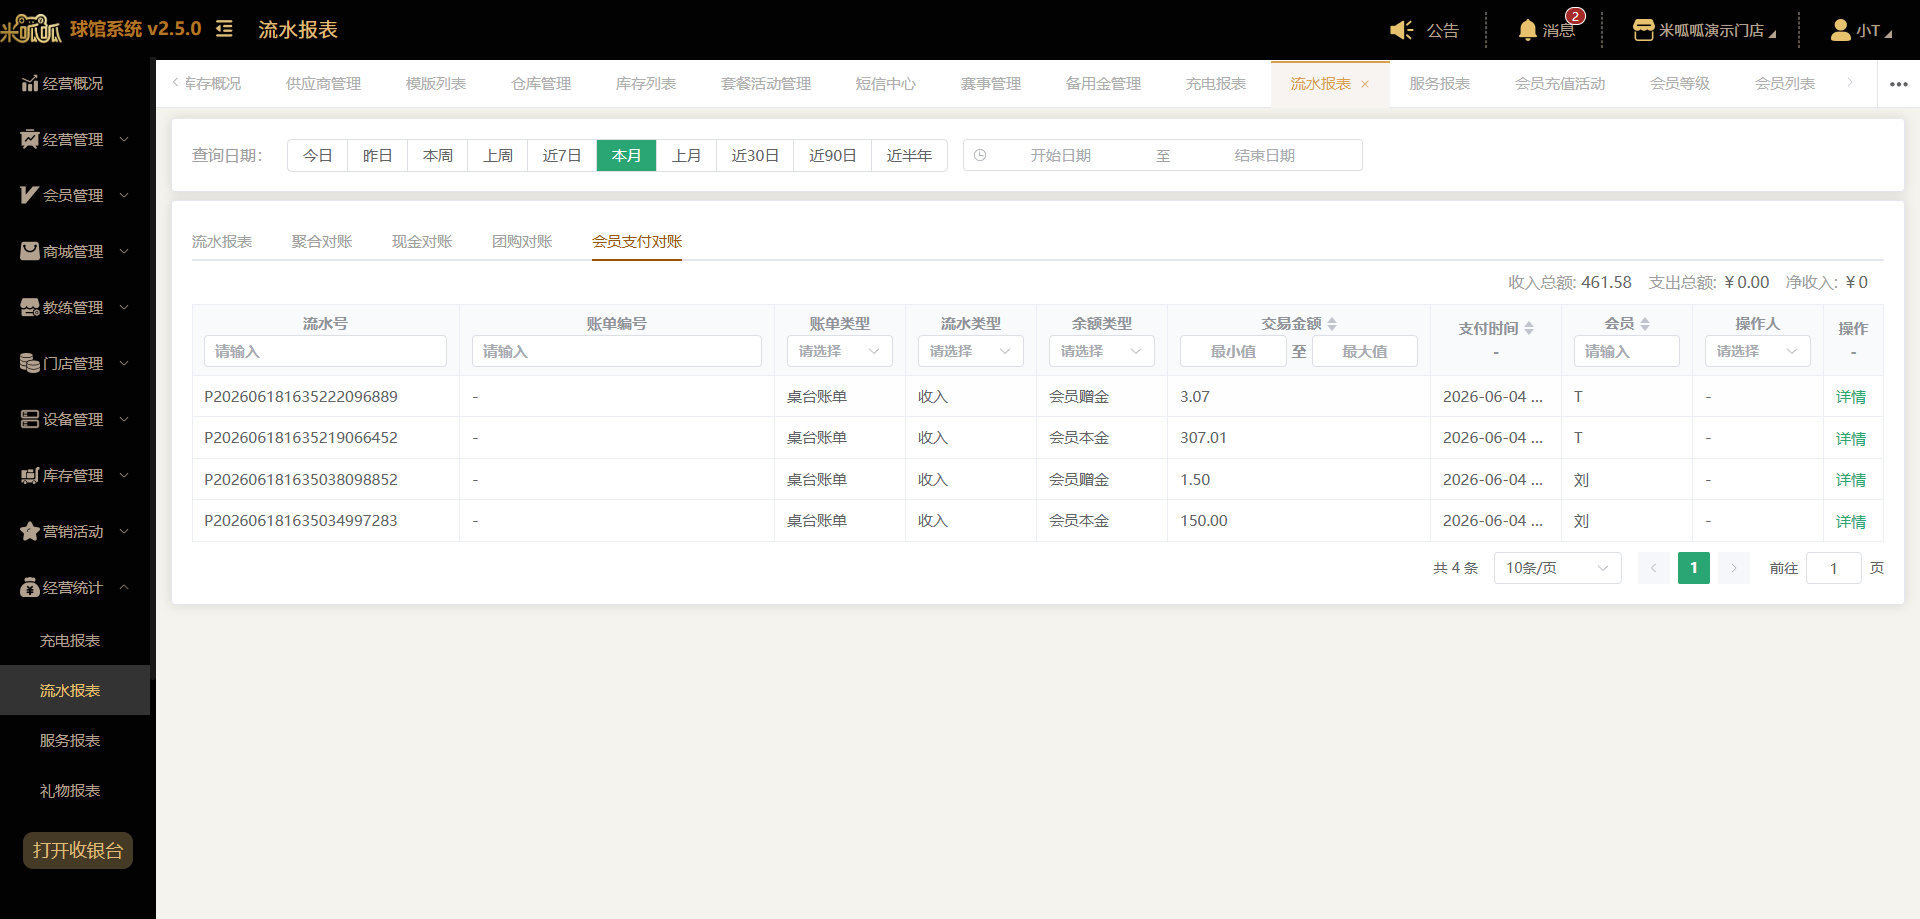
Task: Click the 打开收银台 button
Action: tap(77, 850)
